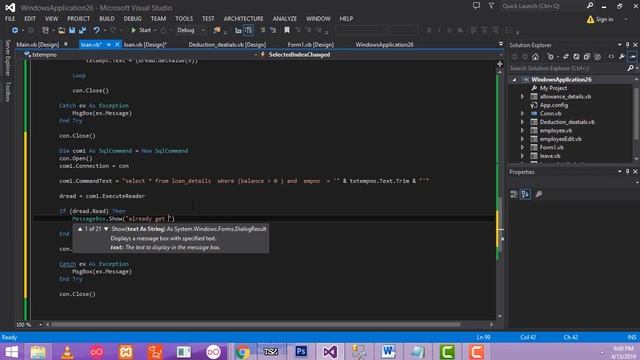Click notifications filter icon in title bar
The height and width of the screenshot is (360, 640).
tap(491, 6)
